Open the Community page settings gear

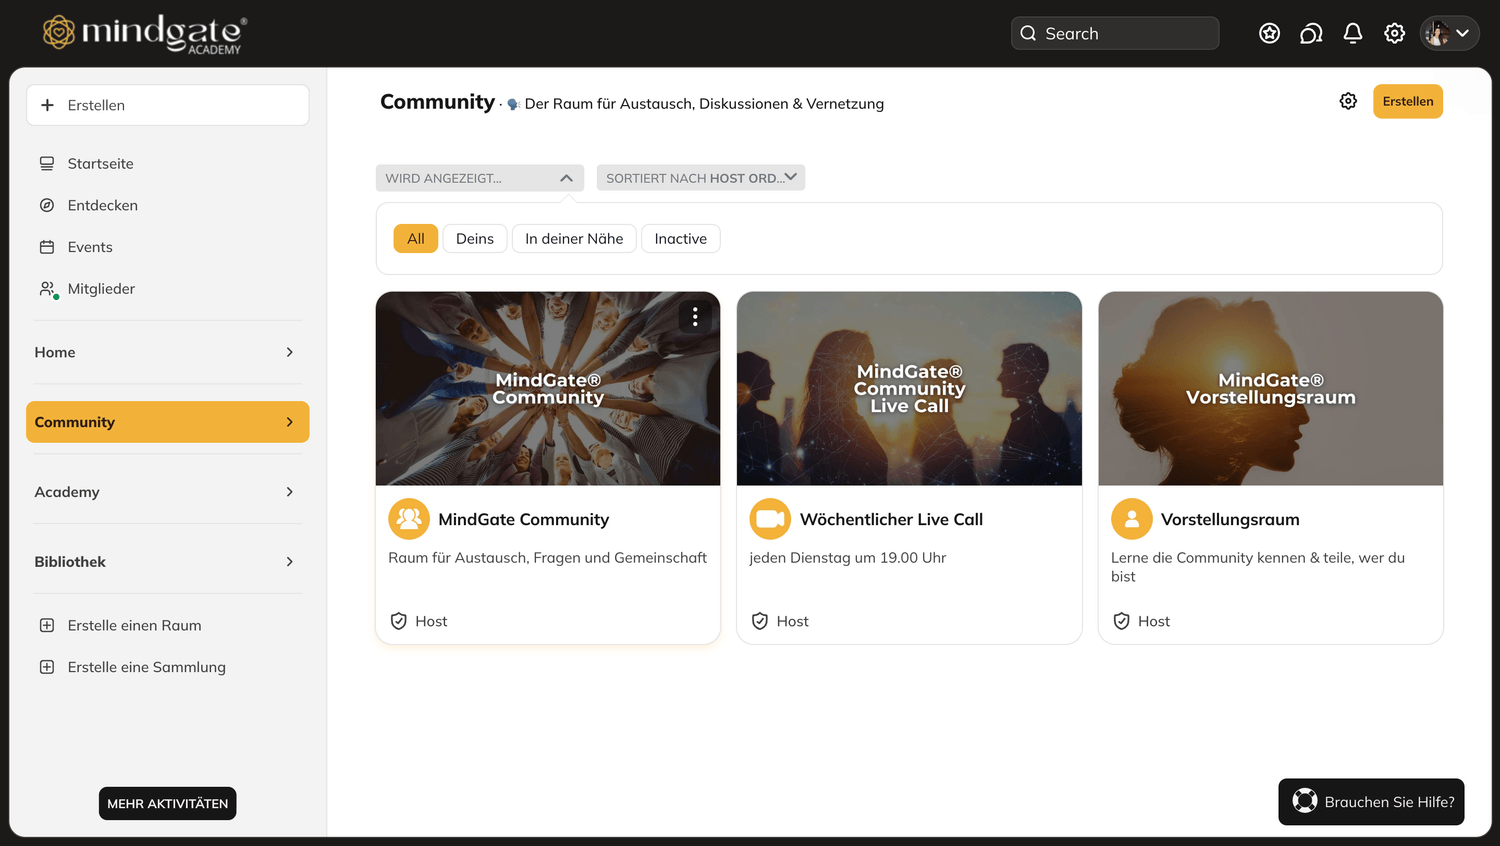tap(1348, 101)
